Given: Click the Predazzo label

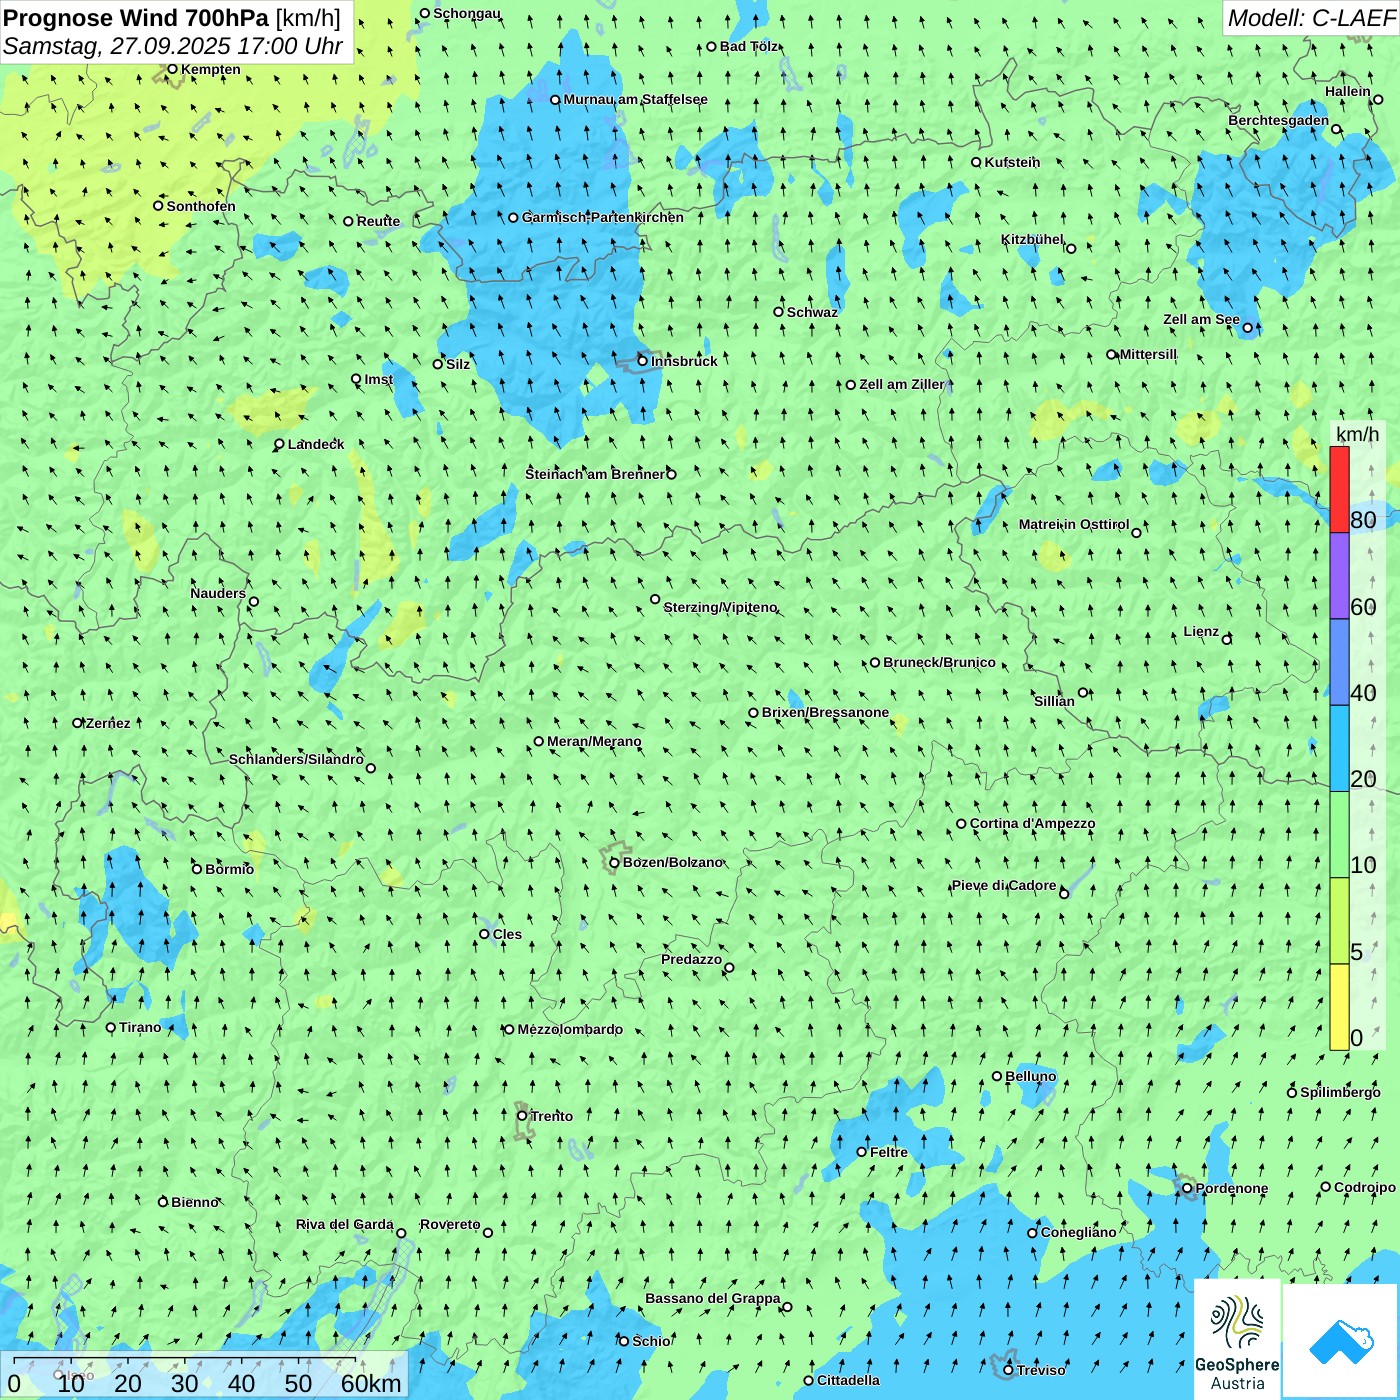Looking at the screenshot, I should pyautogui.click(x=691, y=959).
